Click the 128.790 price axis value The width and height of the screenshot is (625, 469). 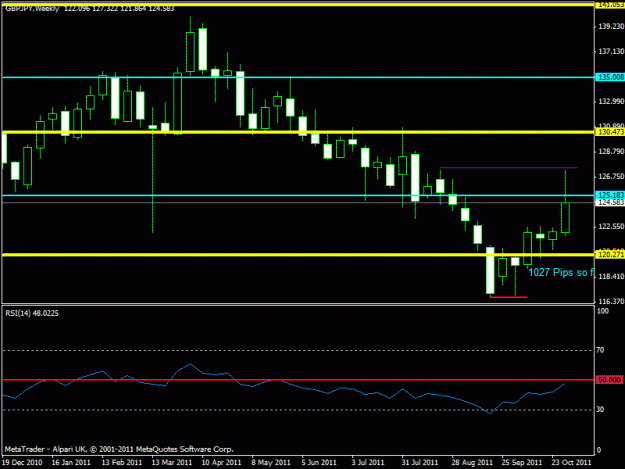611,151
